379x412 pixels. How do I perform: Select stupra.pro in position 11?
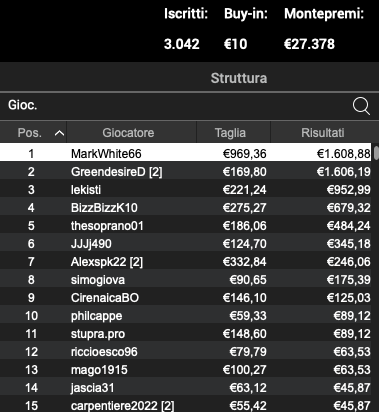point(185,333)
